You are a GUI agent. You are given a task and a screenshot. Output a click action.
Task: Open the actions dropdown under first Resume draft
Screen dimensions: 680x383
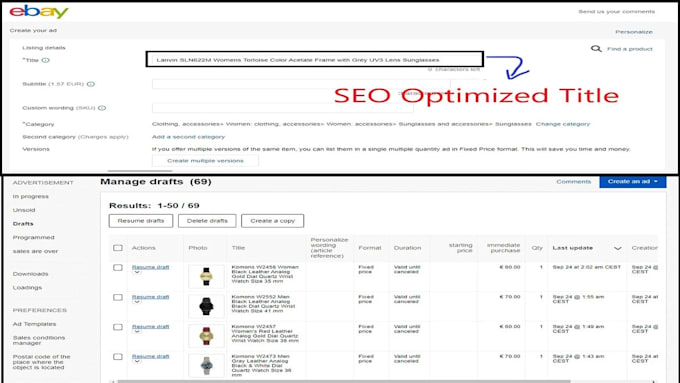click(x=137, y=273)
